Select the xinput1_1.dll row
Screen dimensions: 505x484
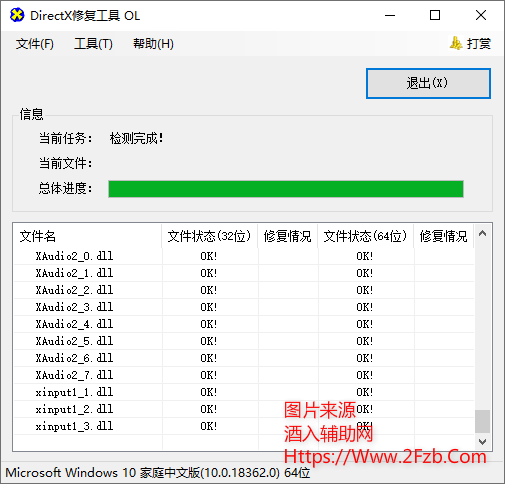(244, 392)
